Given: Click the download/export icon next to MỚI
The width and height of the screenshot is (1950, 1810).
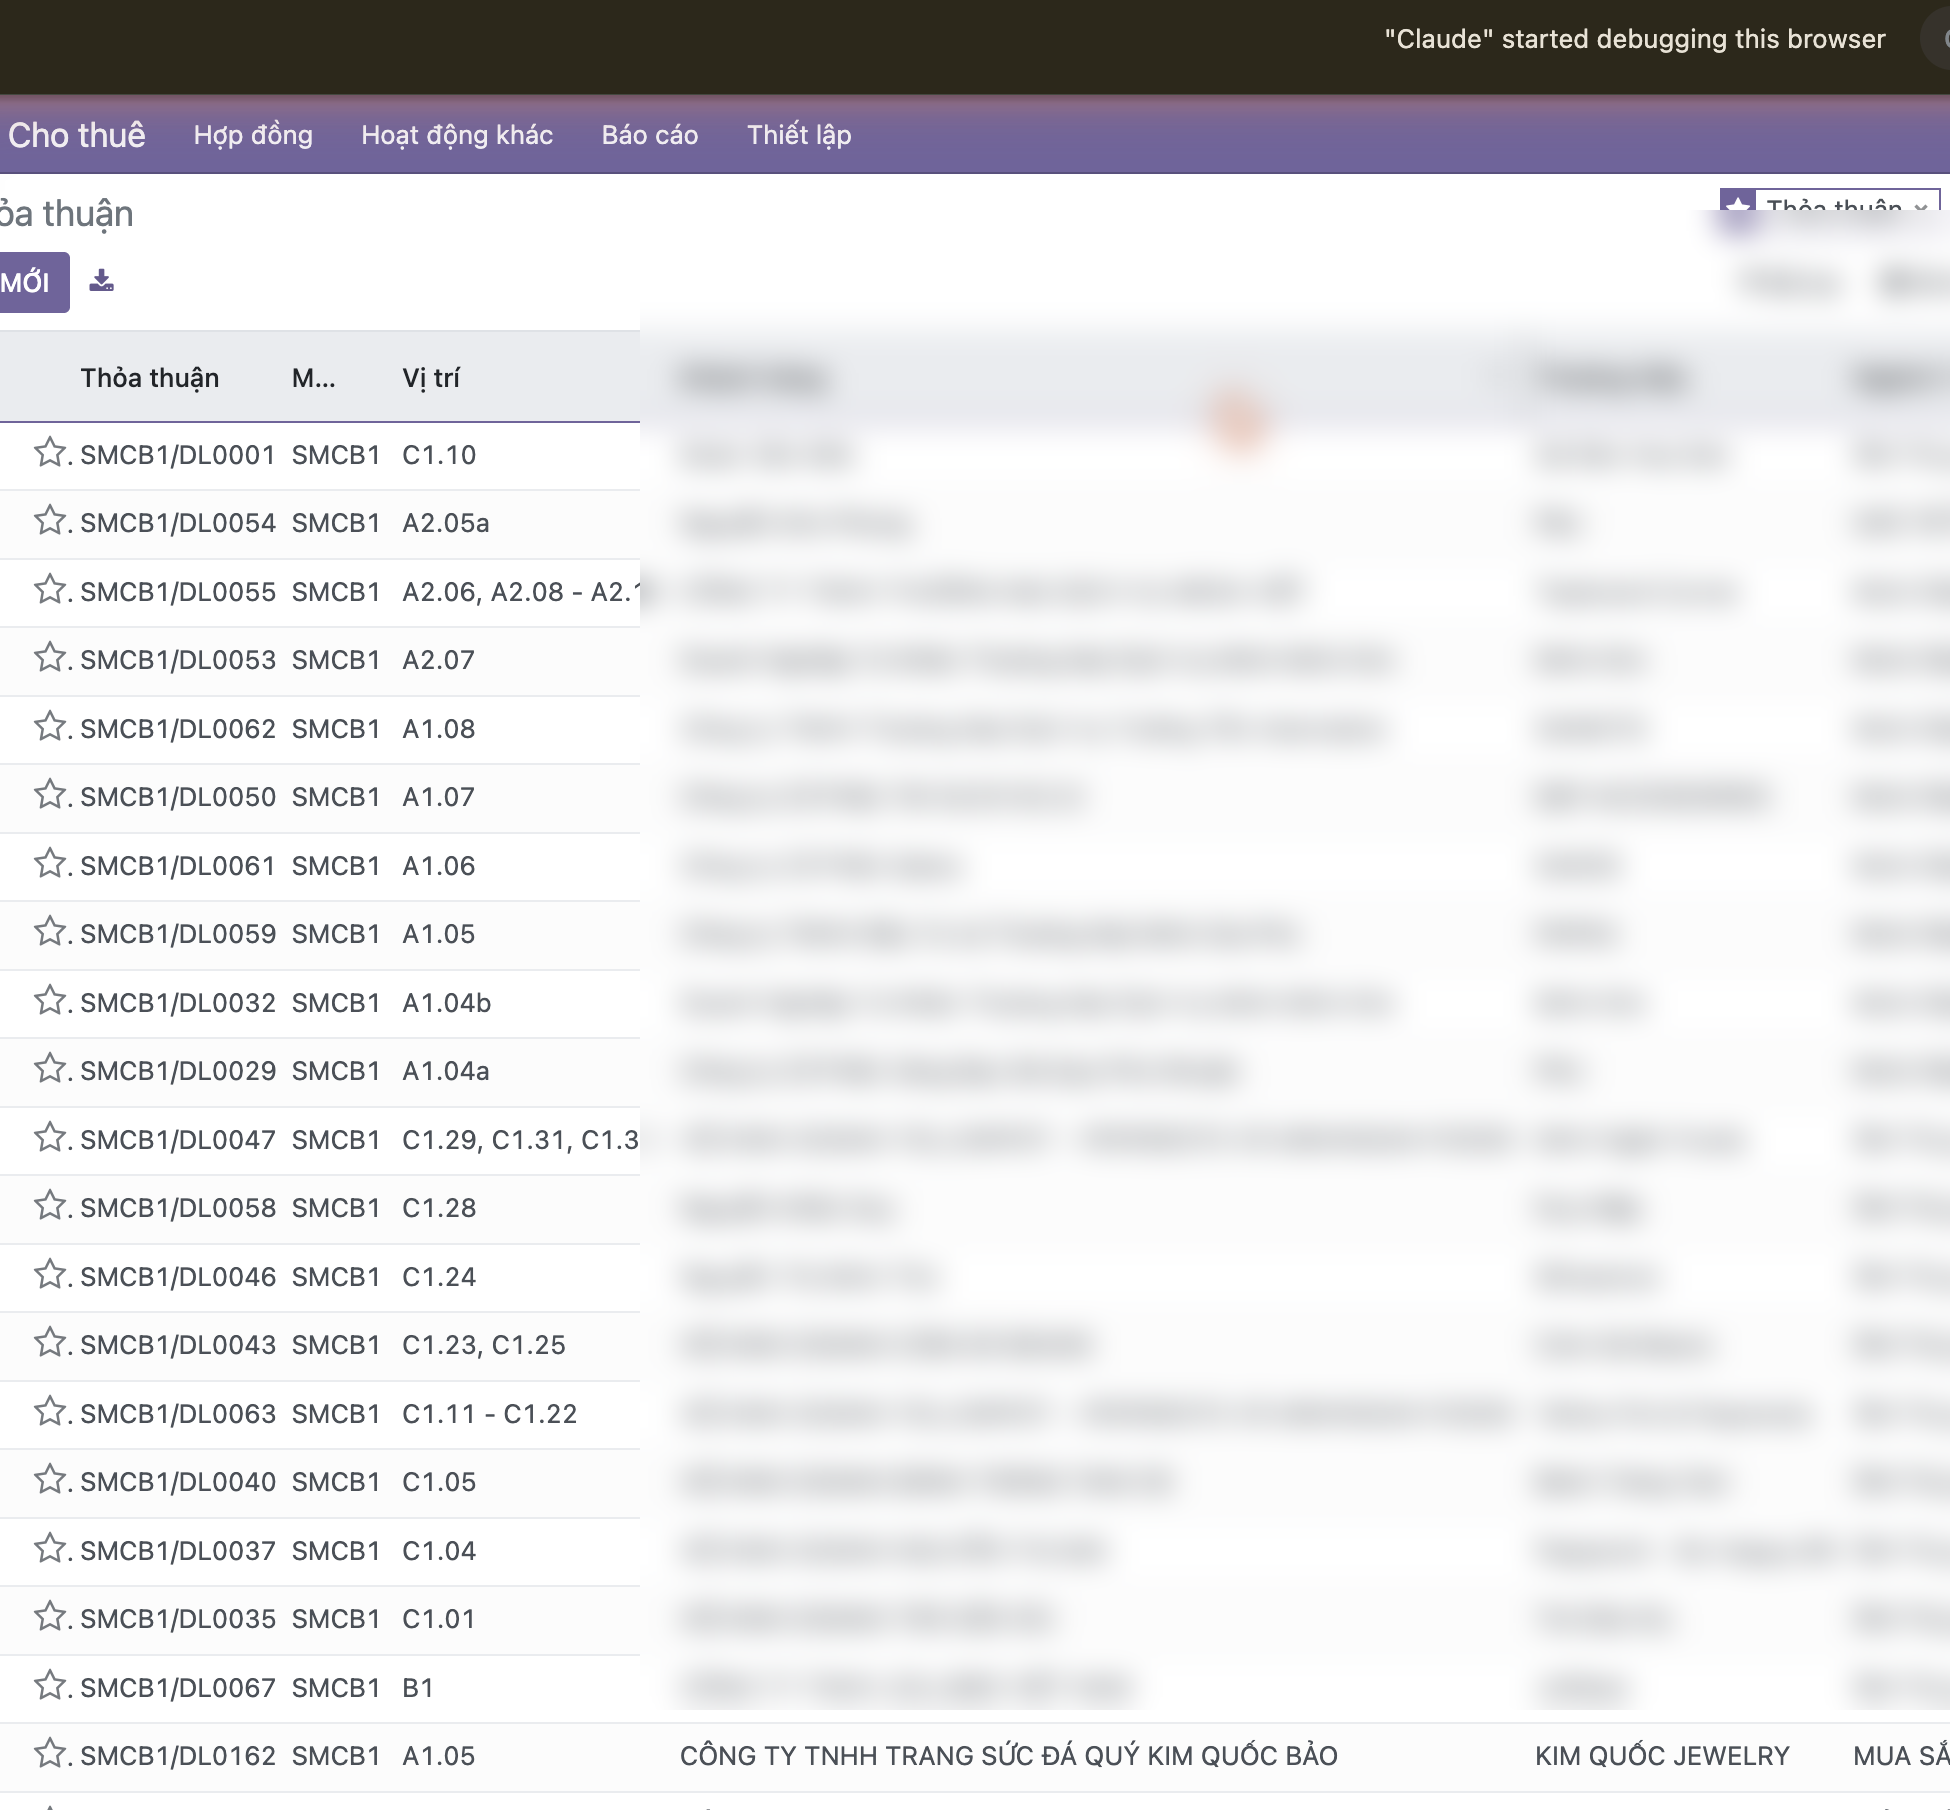Looking at the screenshot, I should (x=102, y=281).
